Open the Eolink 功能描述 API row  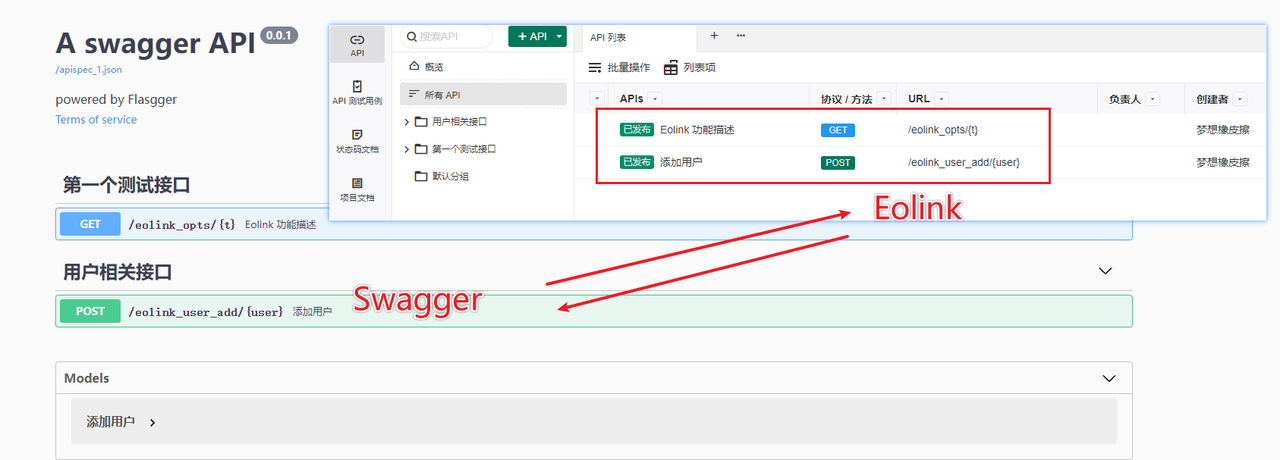click(697, 130)
